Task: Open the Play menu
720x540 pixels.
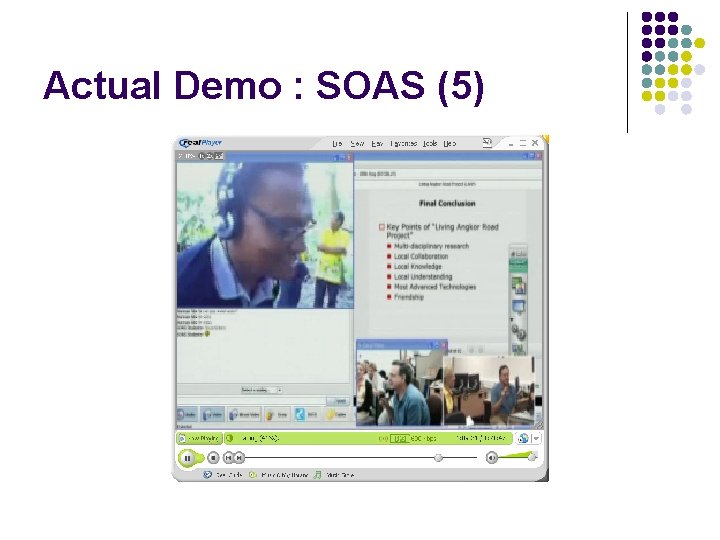Action: (x=377, y=144)
